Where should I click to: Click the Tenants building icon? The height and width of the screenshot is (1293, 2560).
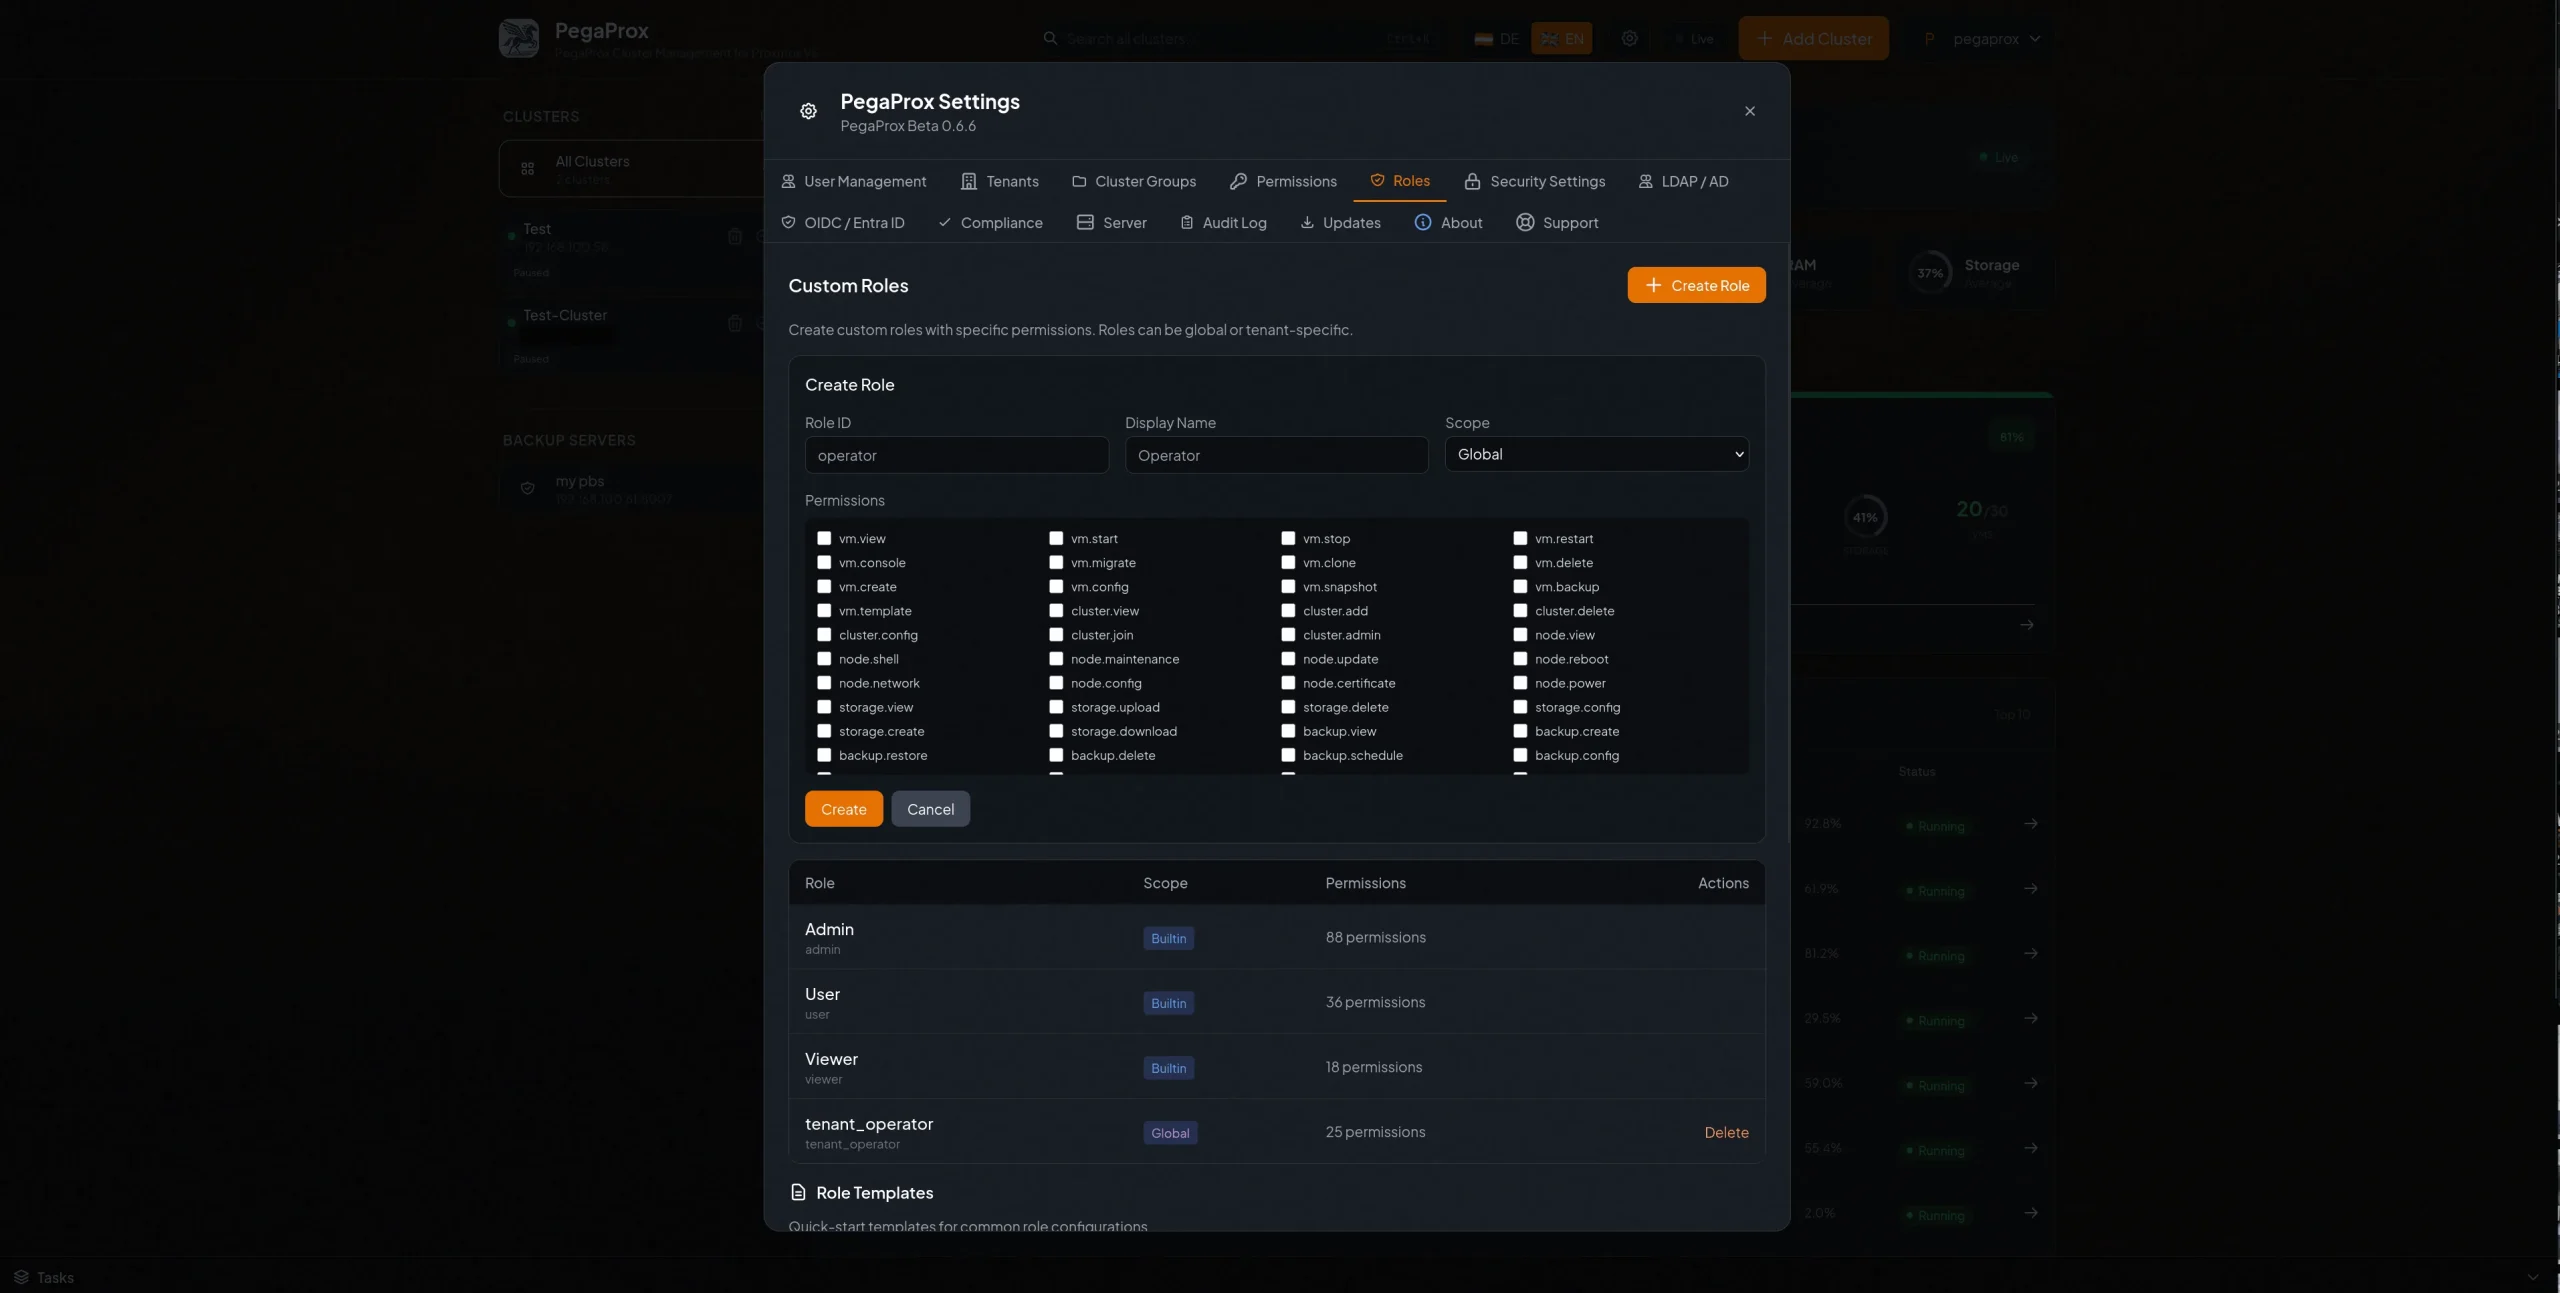(968, 181)
